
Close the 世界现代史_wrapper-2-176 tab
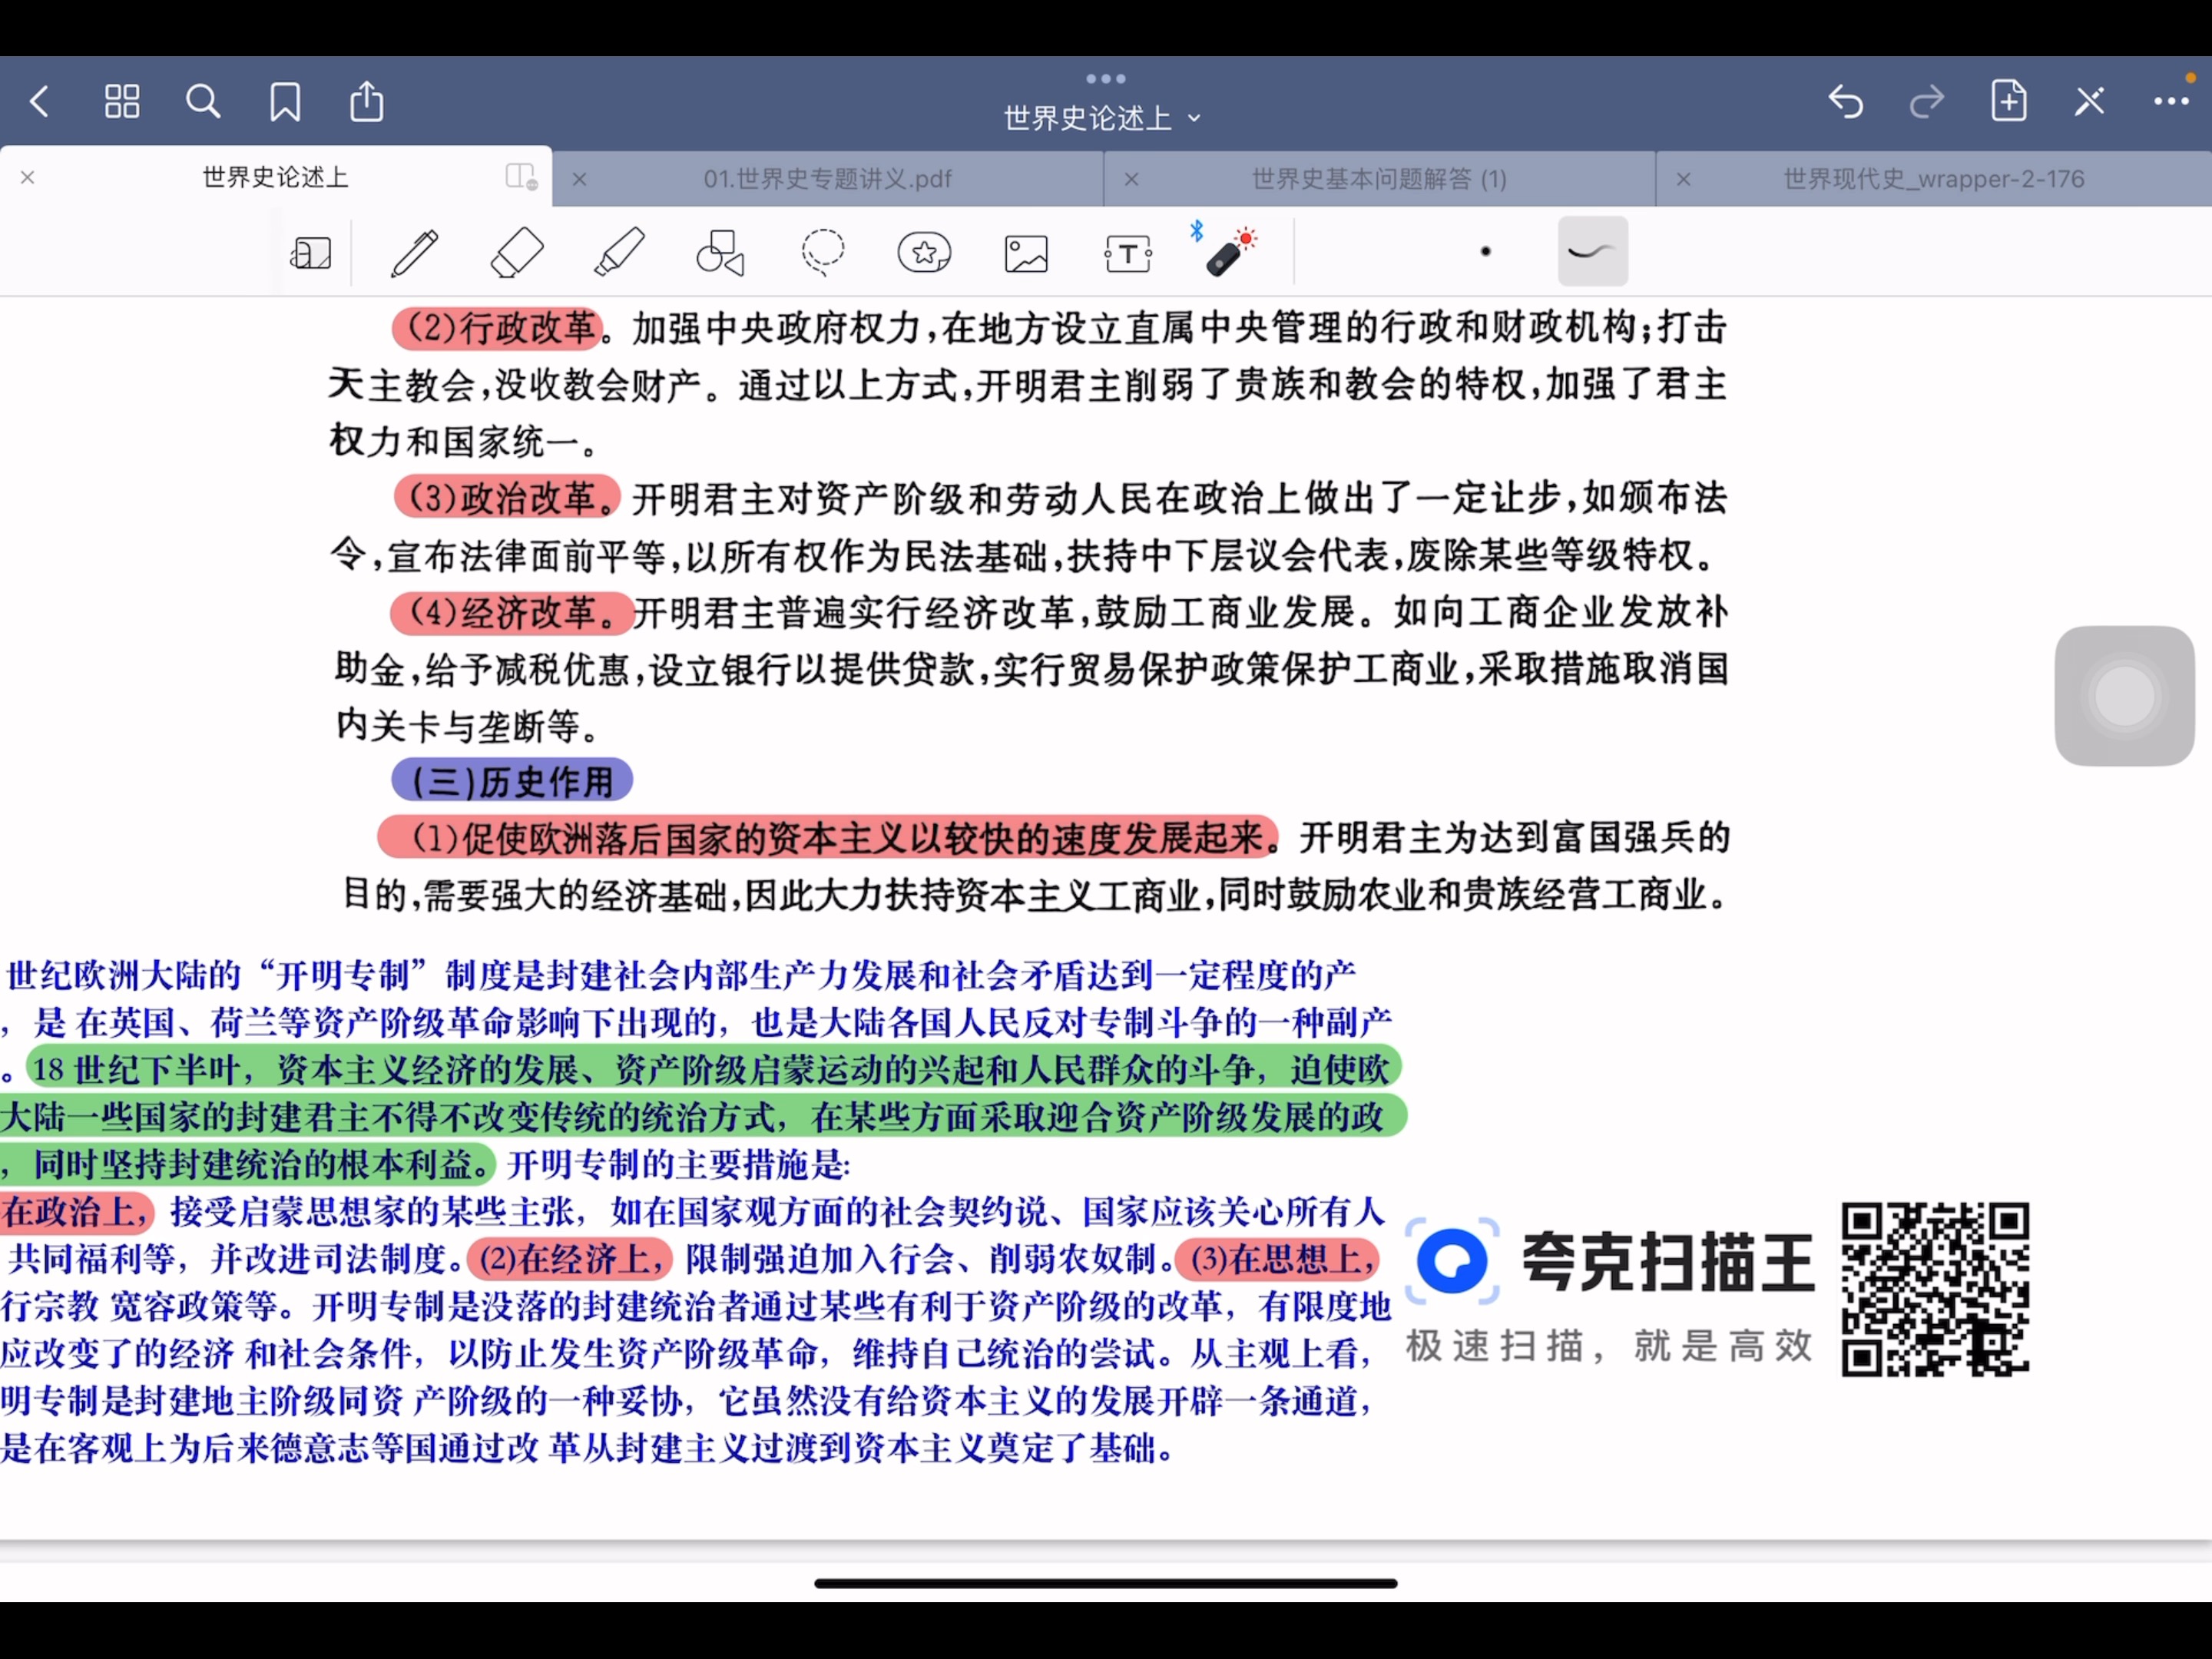pos(1683,179)
